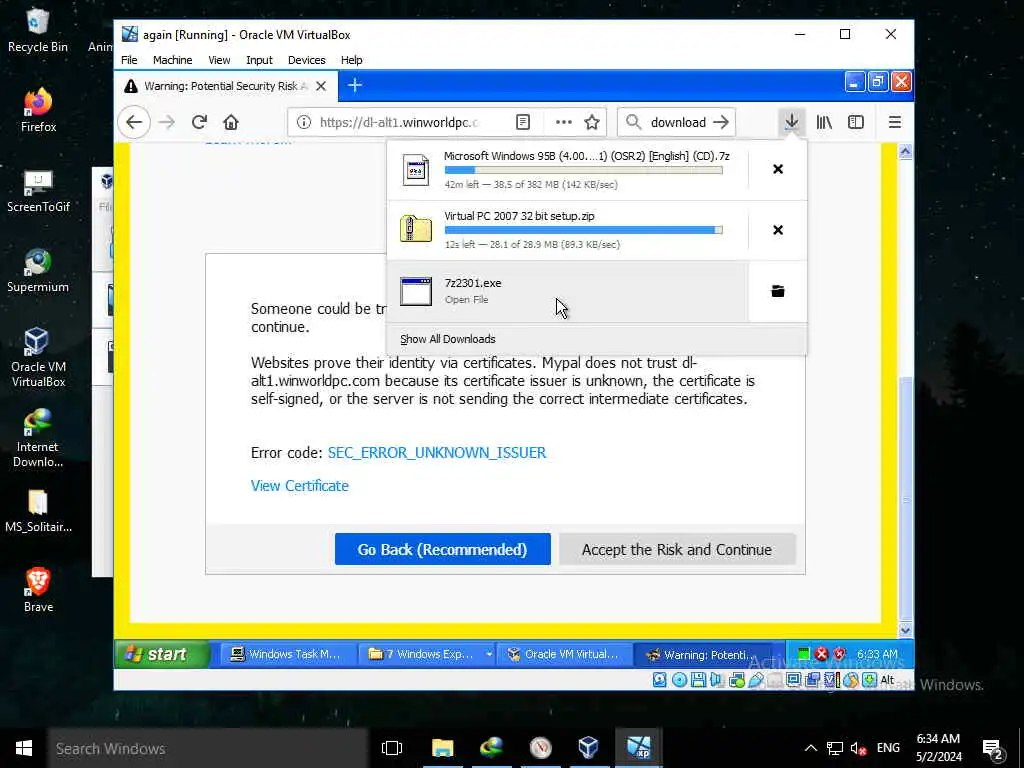
Task: Open the View Certificate link
Action: [x=300, y=486]
